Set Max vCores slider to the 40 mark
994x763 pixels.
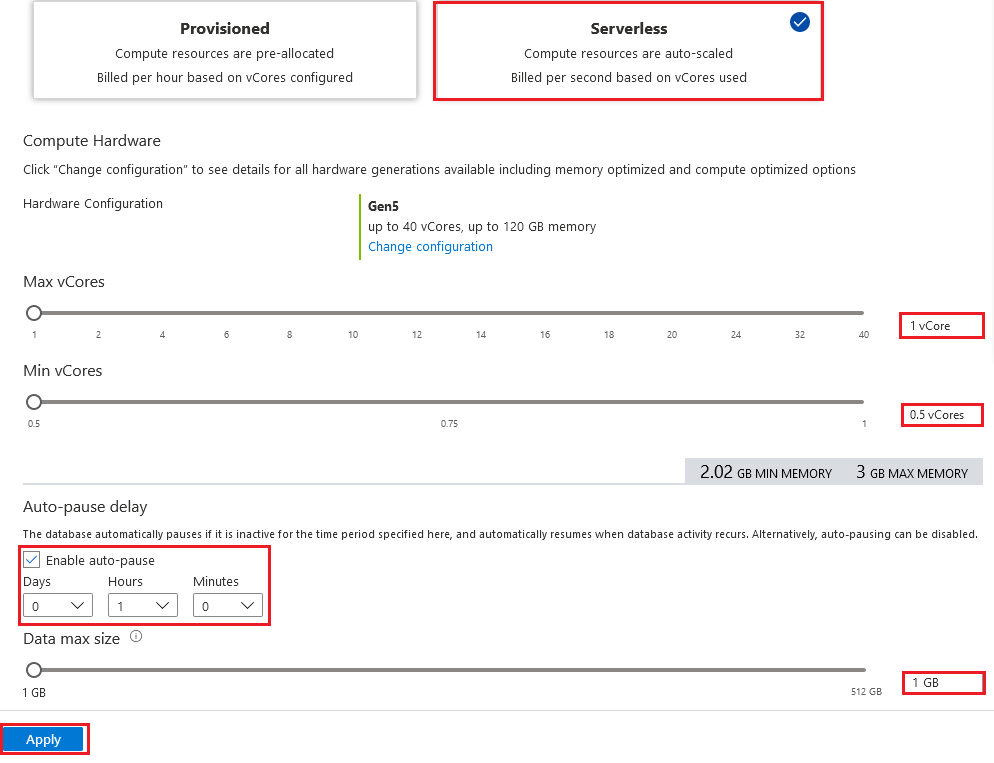click(x=863, y=312)
